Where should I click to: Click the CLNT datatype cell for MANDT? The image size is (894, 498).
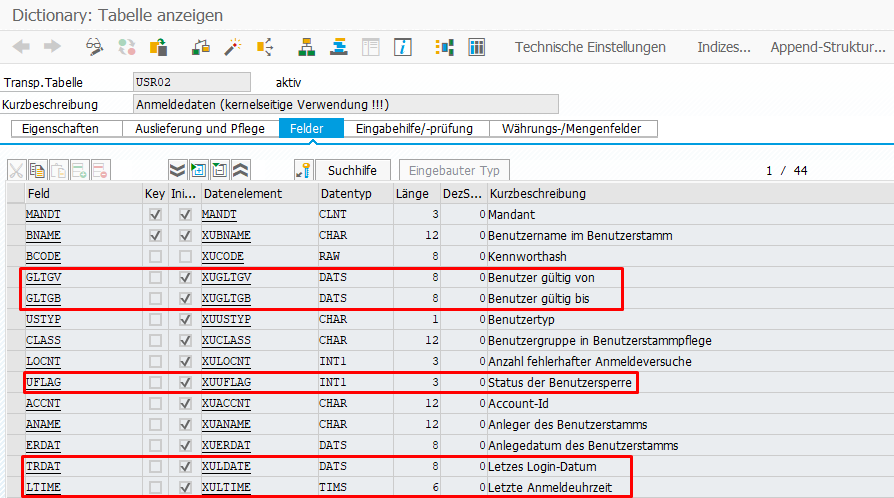(x=355, y=214)
